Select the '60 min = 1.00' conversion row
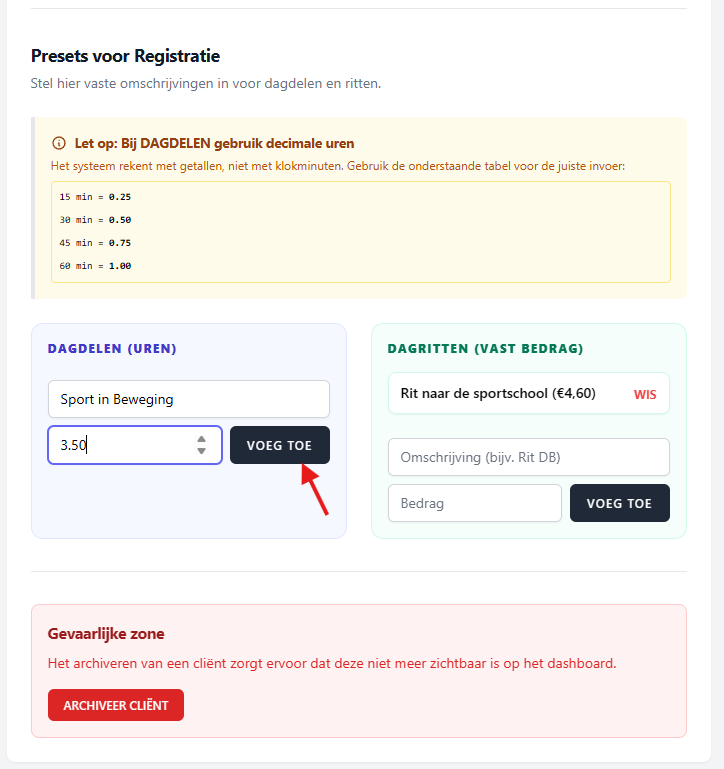This screenshot has width=724, height=769. point(95,266)
